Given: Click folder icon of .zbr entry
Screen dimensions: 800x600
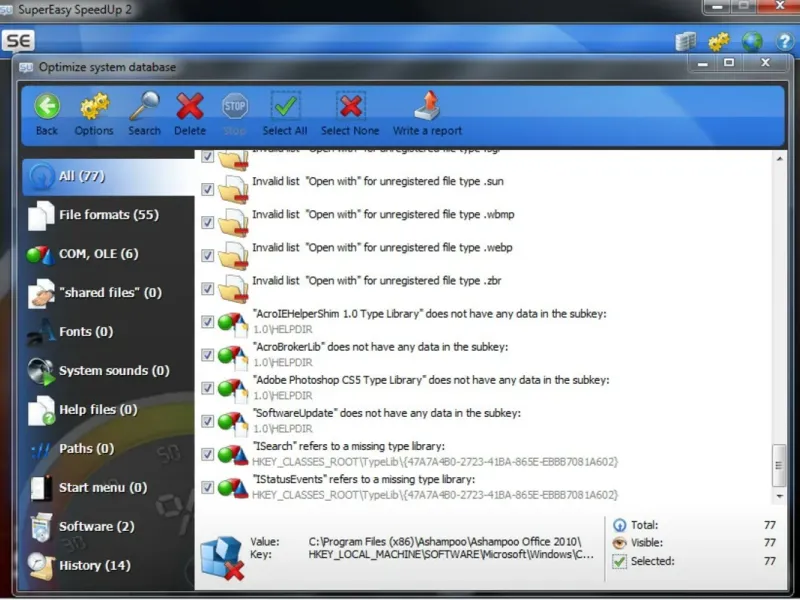Looking at the screenshot, I should point(234,289).
